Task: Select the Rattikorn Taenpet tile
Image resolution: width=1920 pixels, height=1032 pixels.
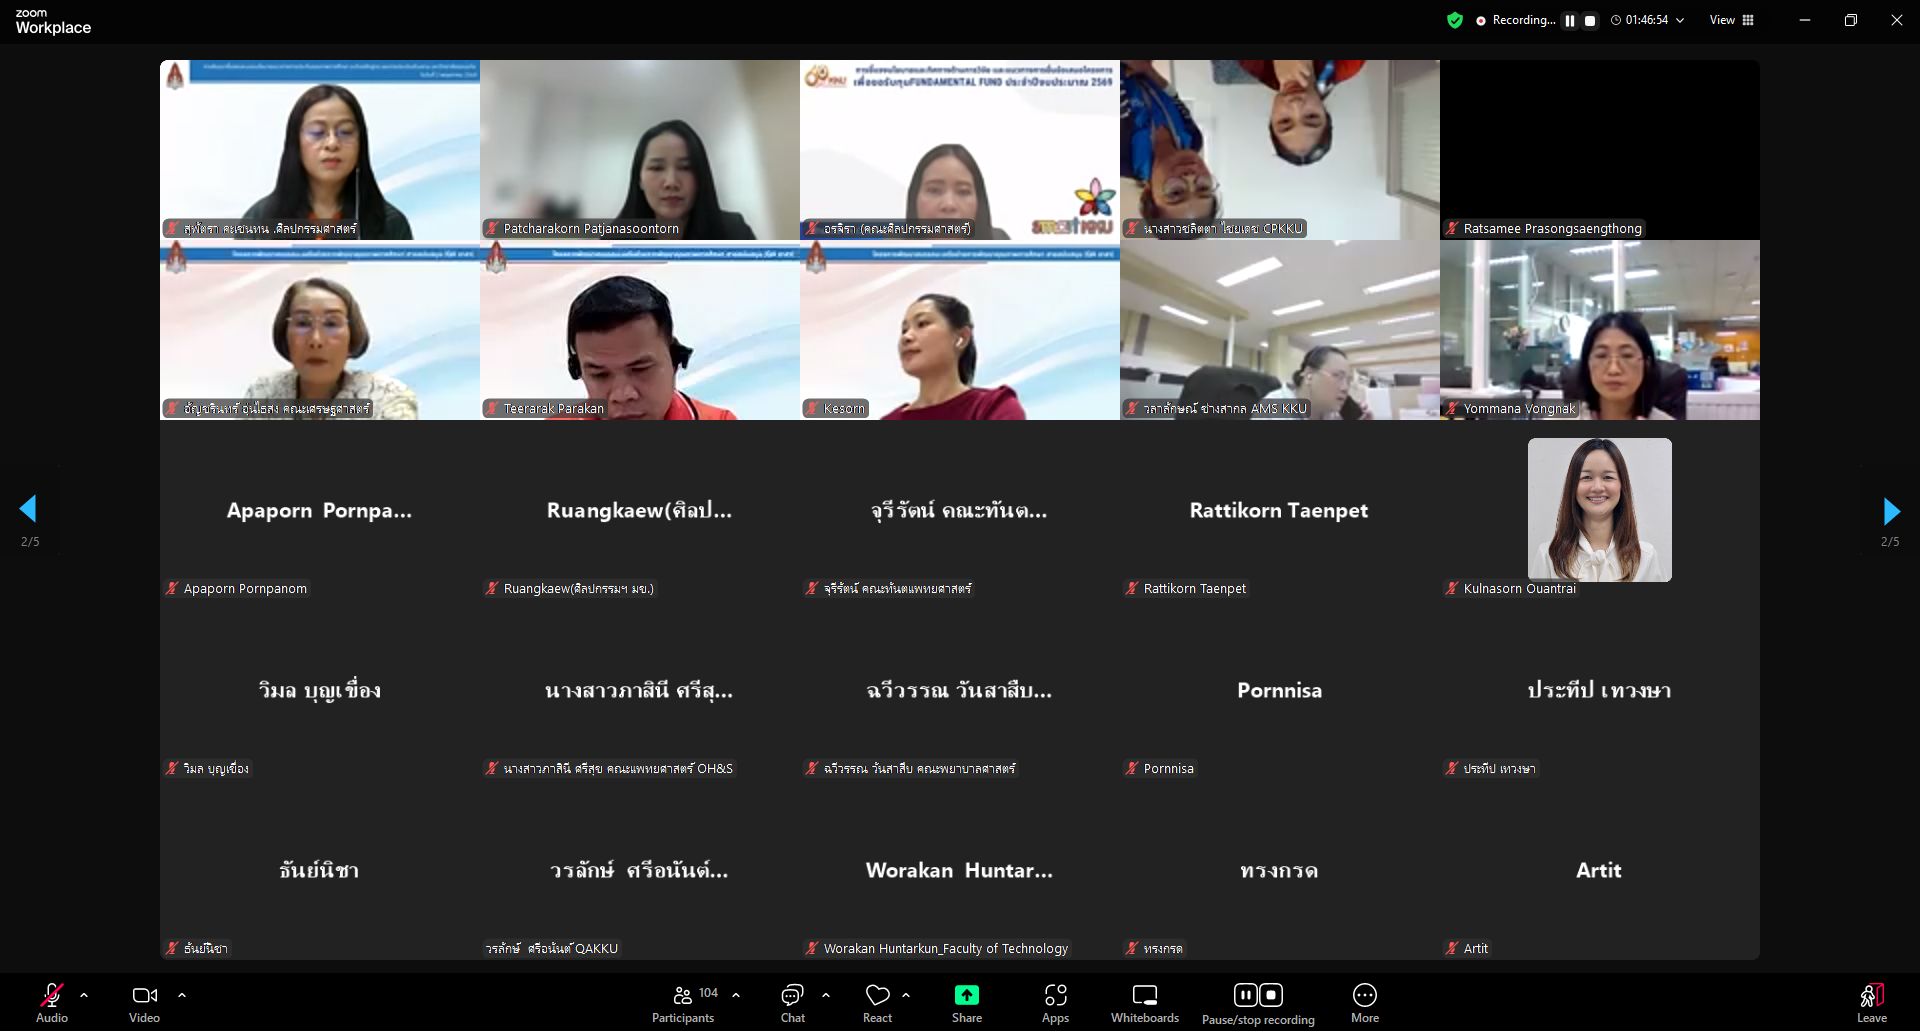Action: tap(1280, 510)
